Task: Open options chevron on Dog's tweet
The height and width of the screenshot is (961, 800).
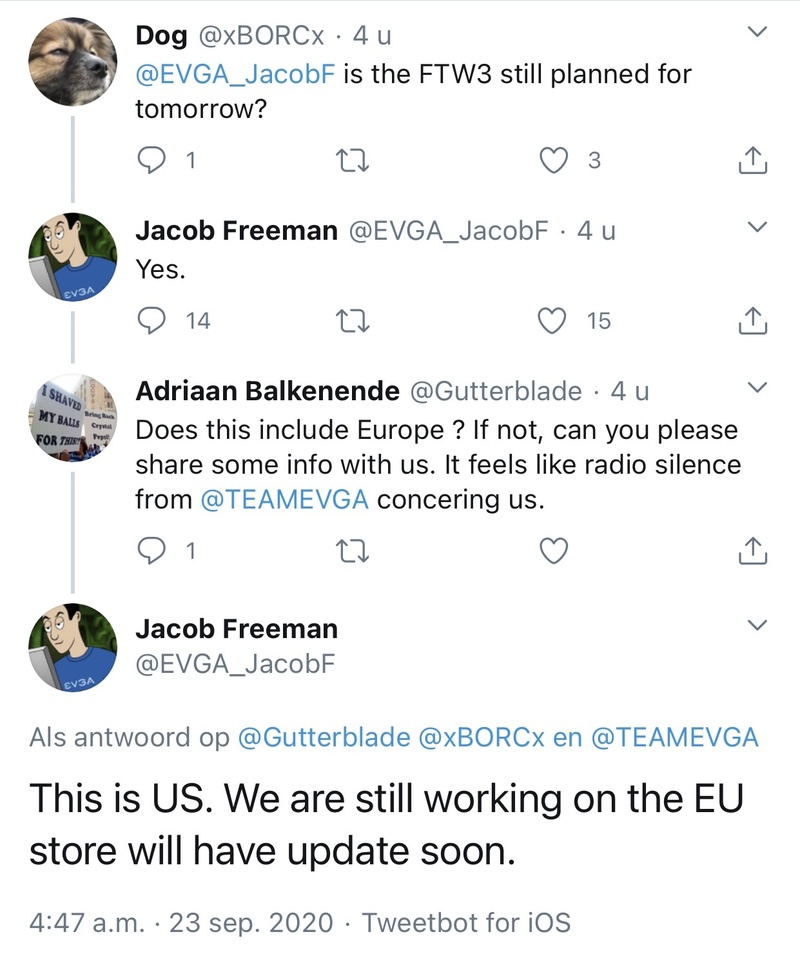Action: click(757, 34)
